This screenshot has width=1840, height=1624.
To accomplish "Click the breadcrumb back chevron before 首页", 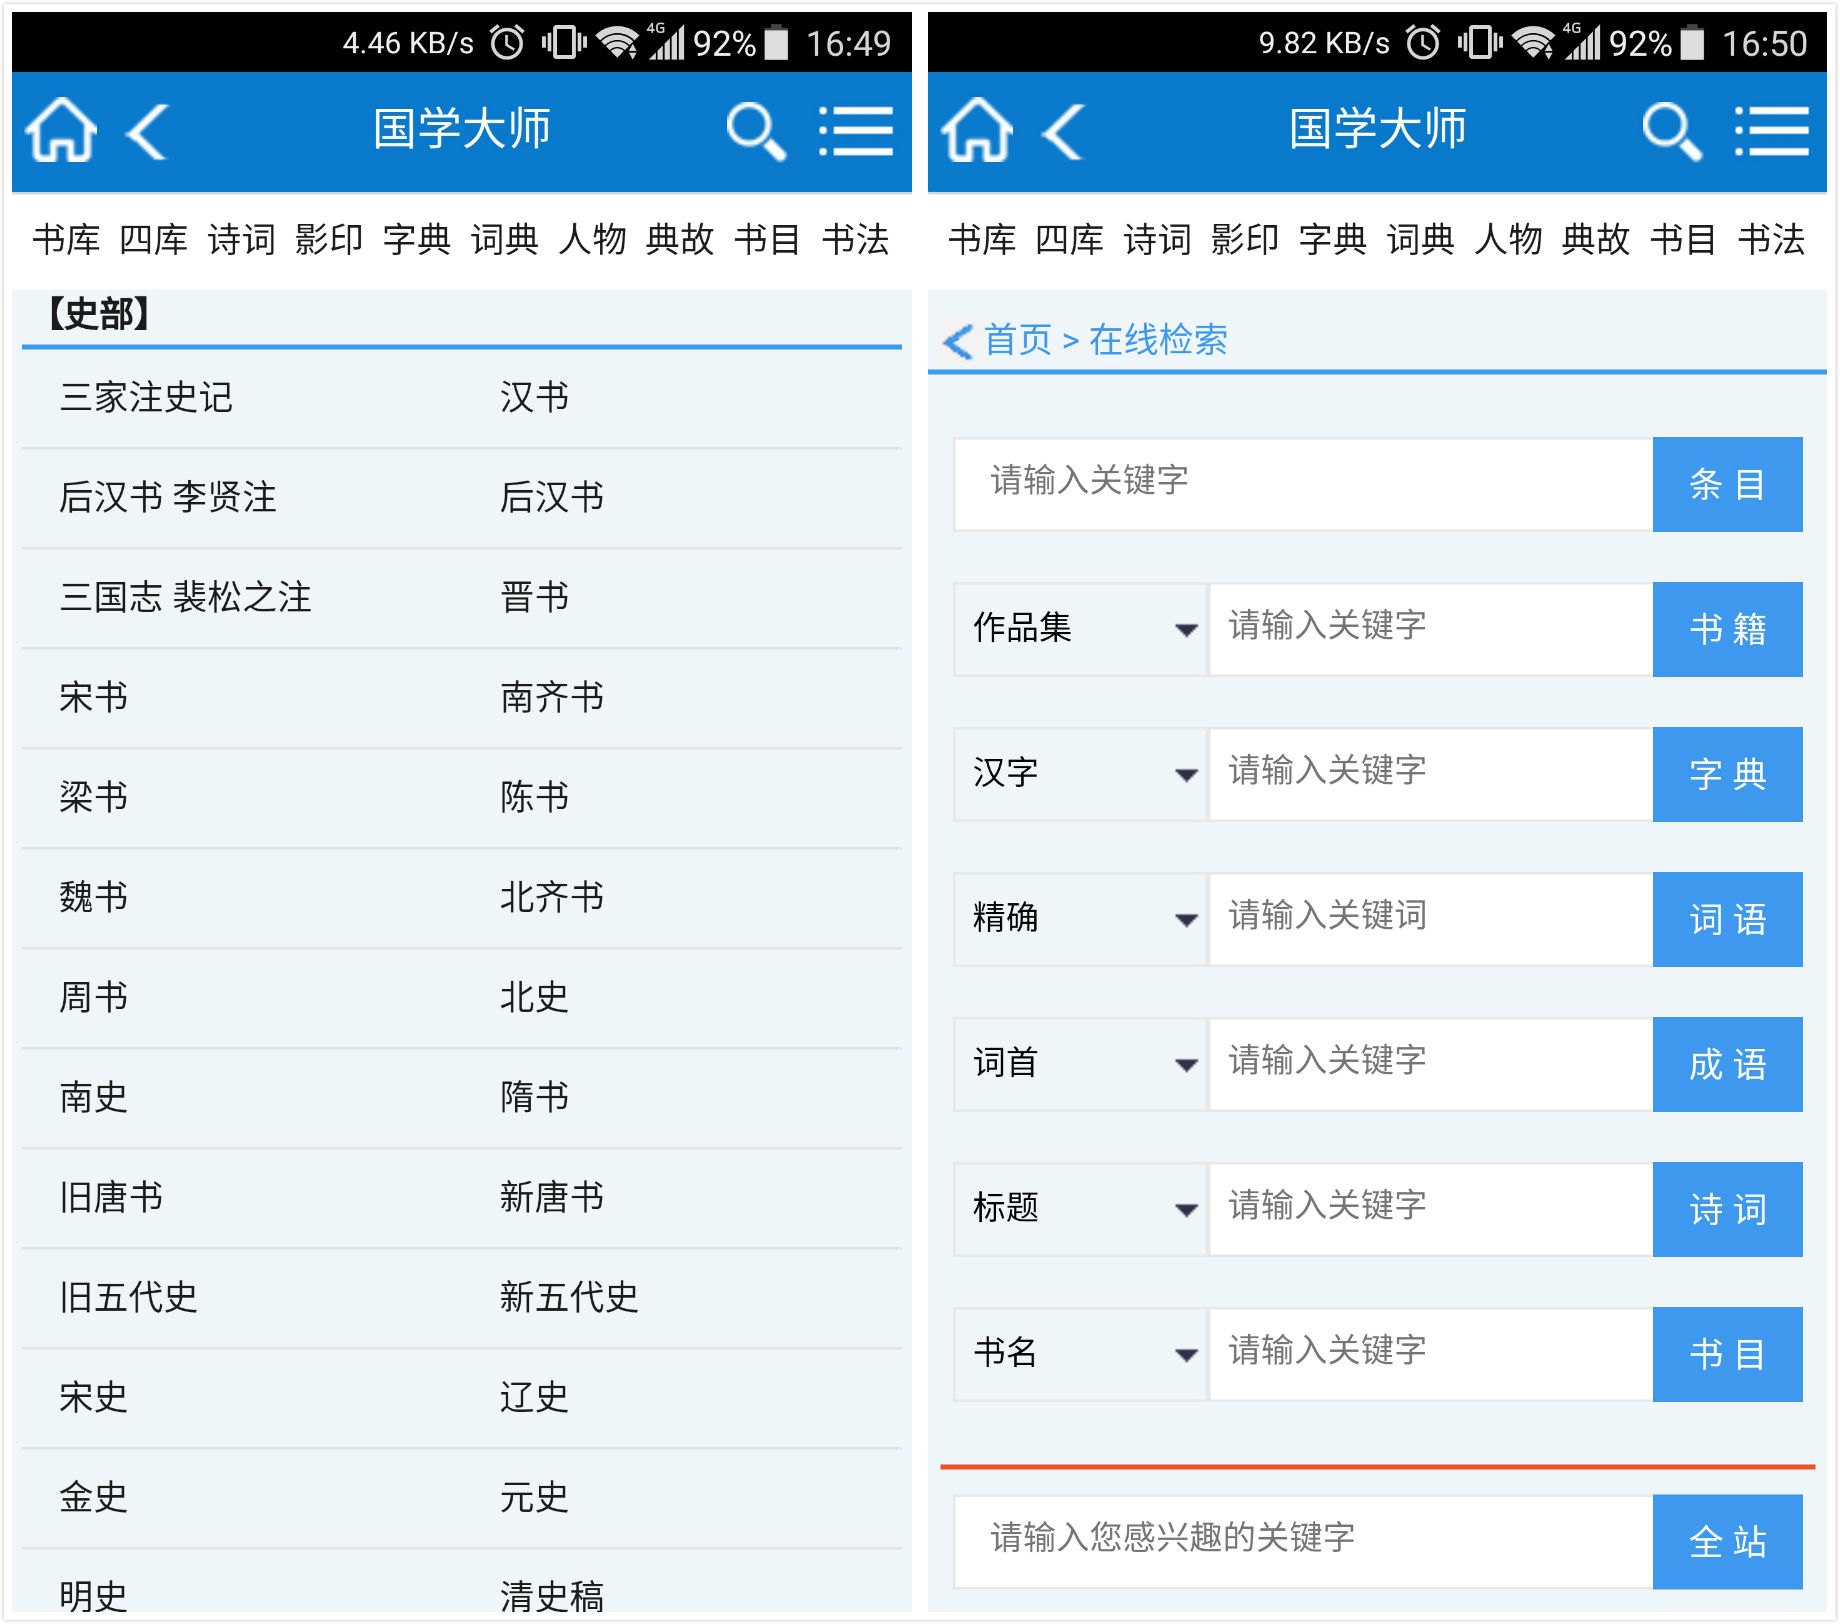I will coord(958,341).
